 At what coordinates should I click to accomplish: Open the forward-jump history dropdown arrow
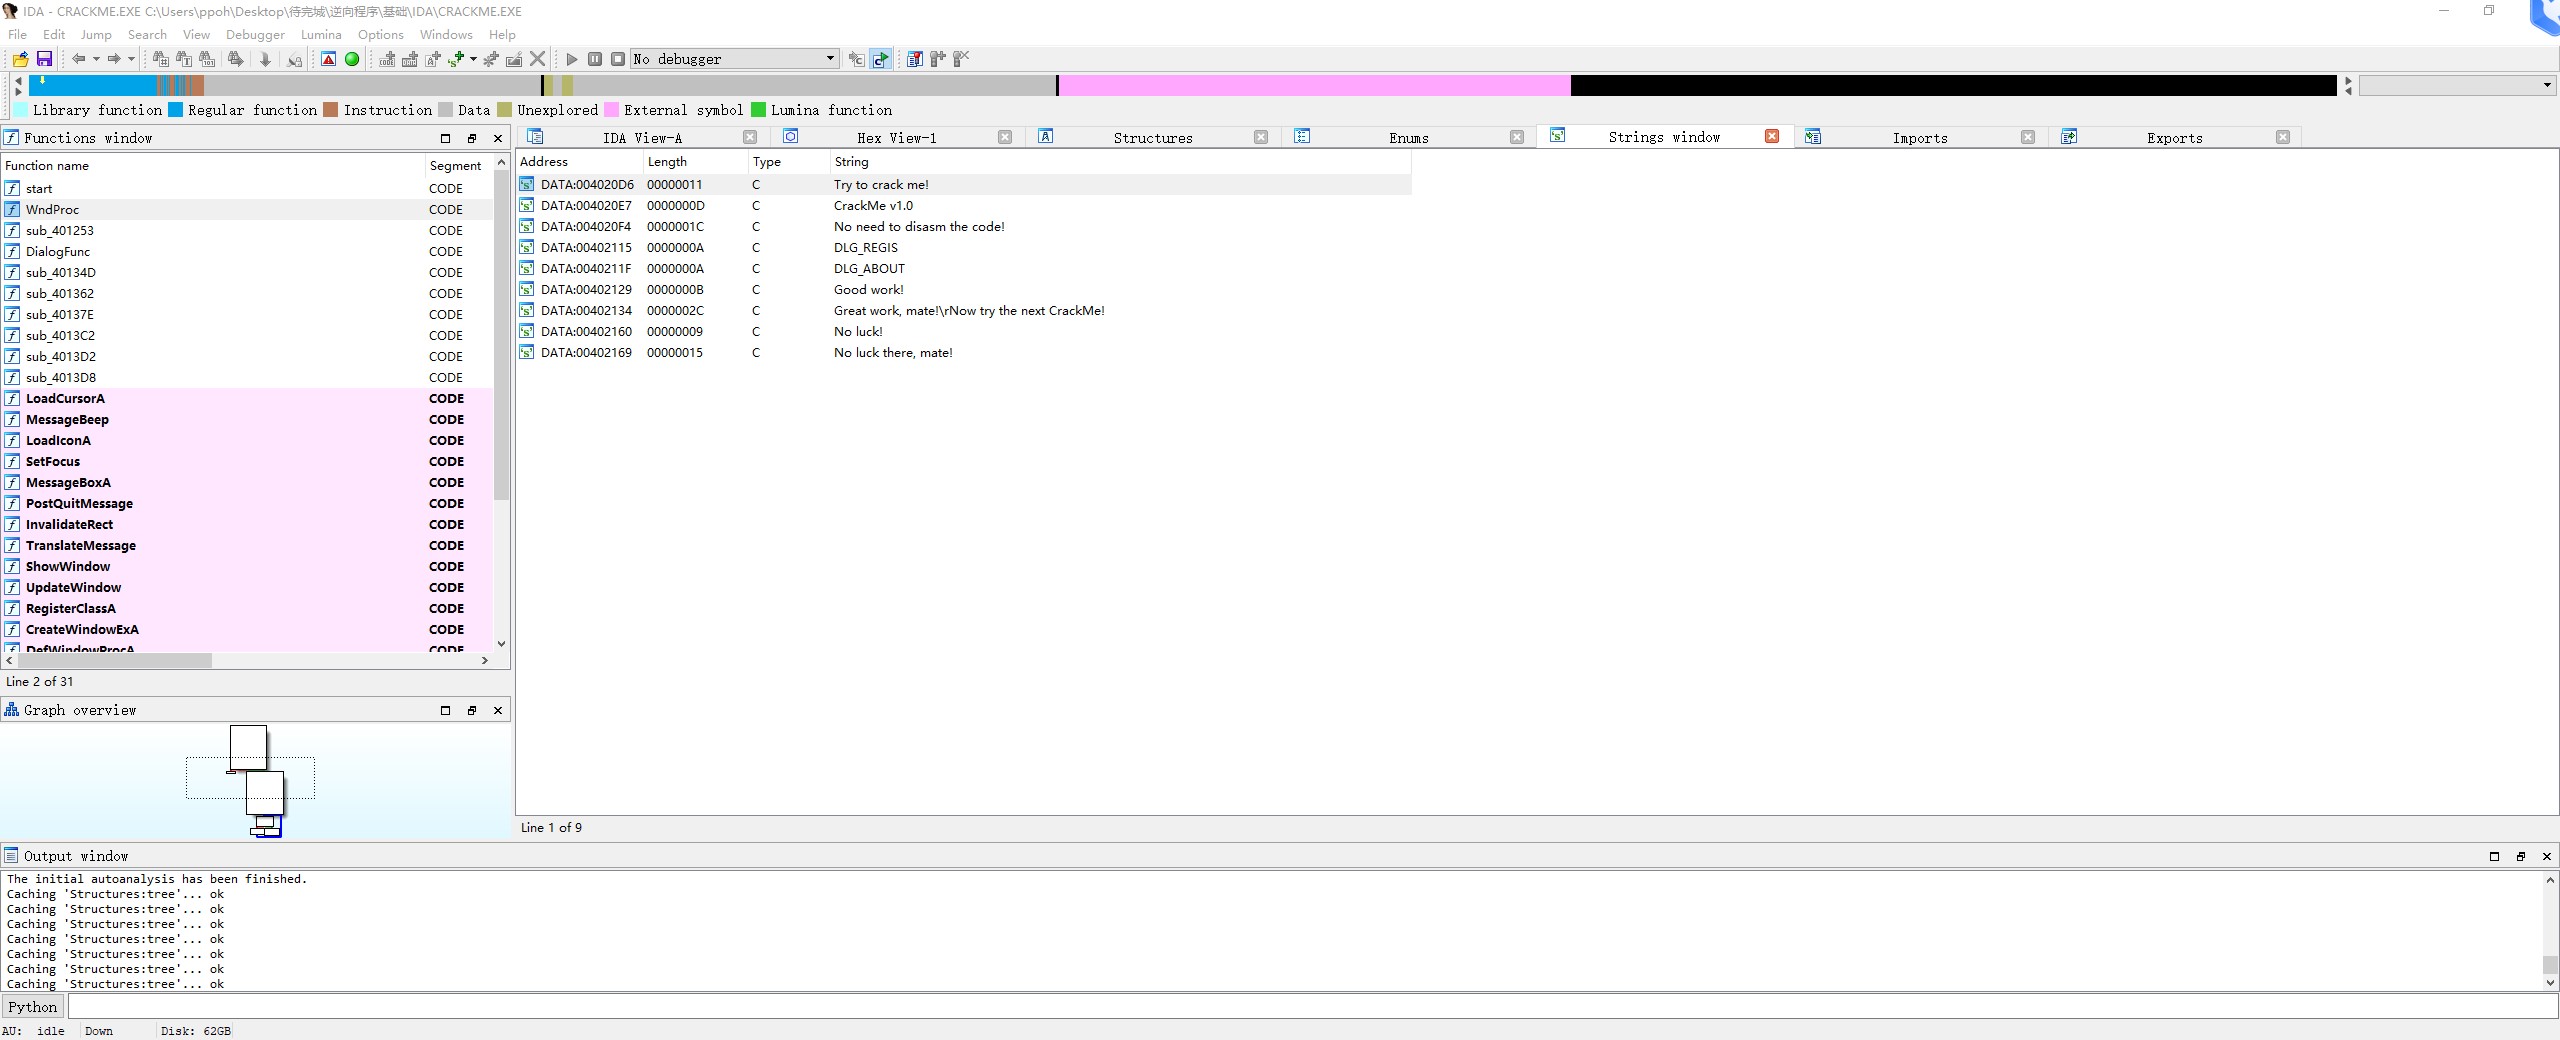click(131, 59)
